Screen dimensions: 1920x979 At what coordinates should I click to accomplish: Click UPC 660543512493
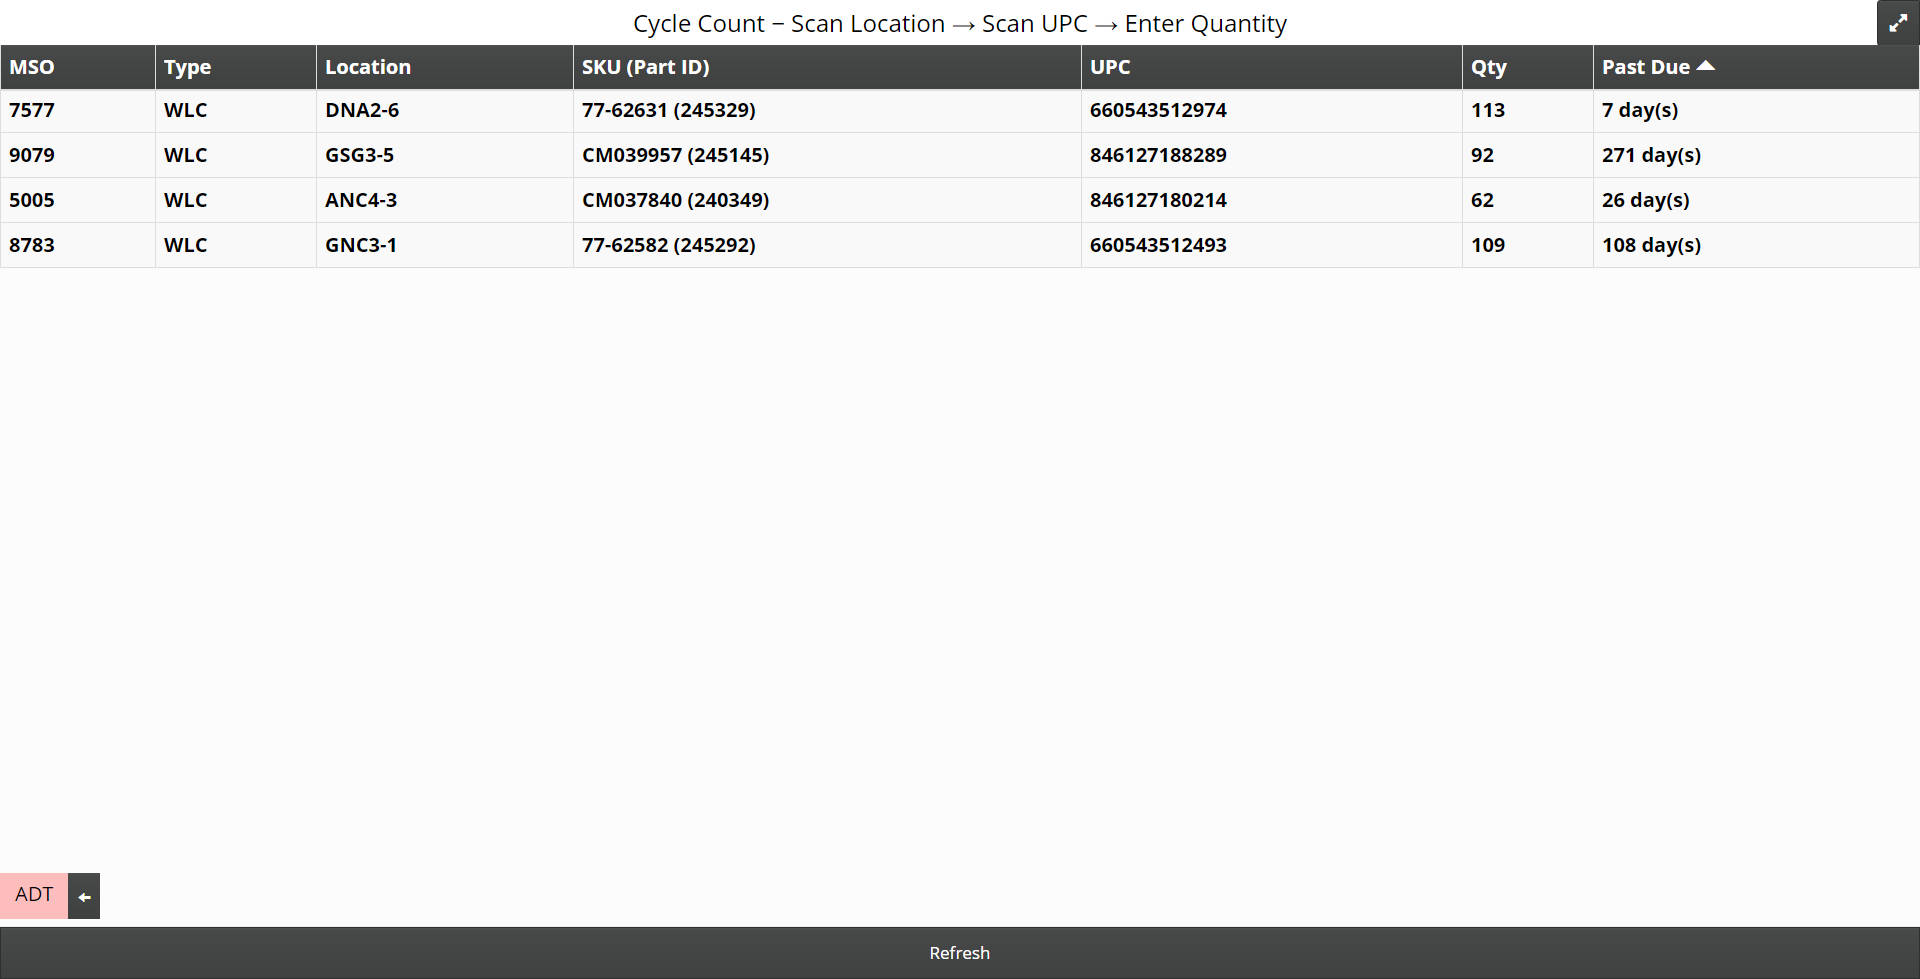[x=1272, y=245]
